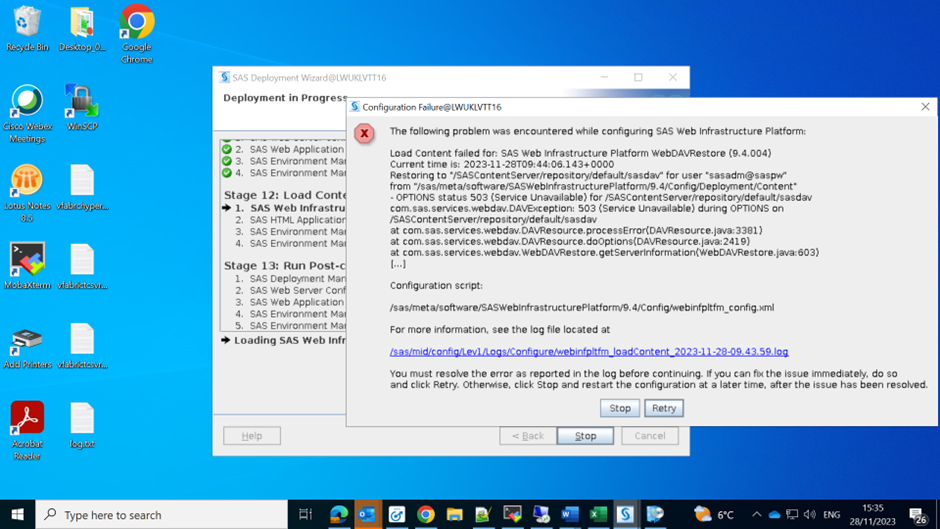Image resolution: width=940 pixels, height=529 pixels.
Task: Select Stage 13 step 3 SAS Web Application
Action: click(290, 302)
